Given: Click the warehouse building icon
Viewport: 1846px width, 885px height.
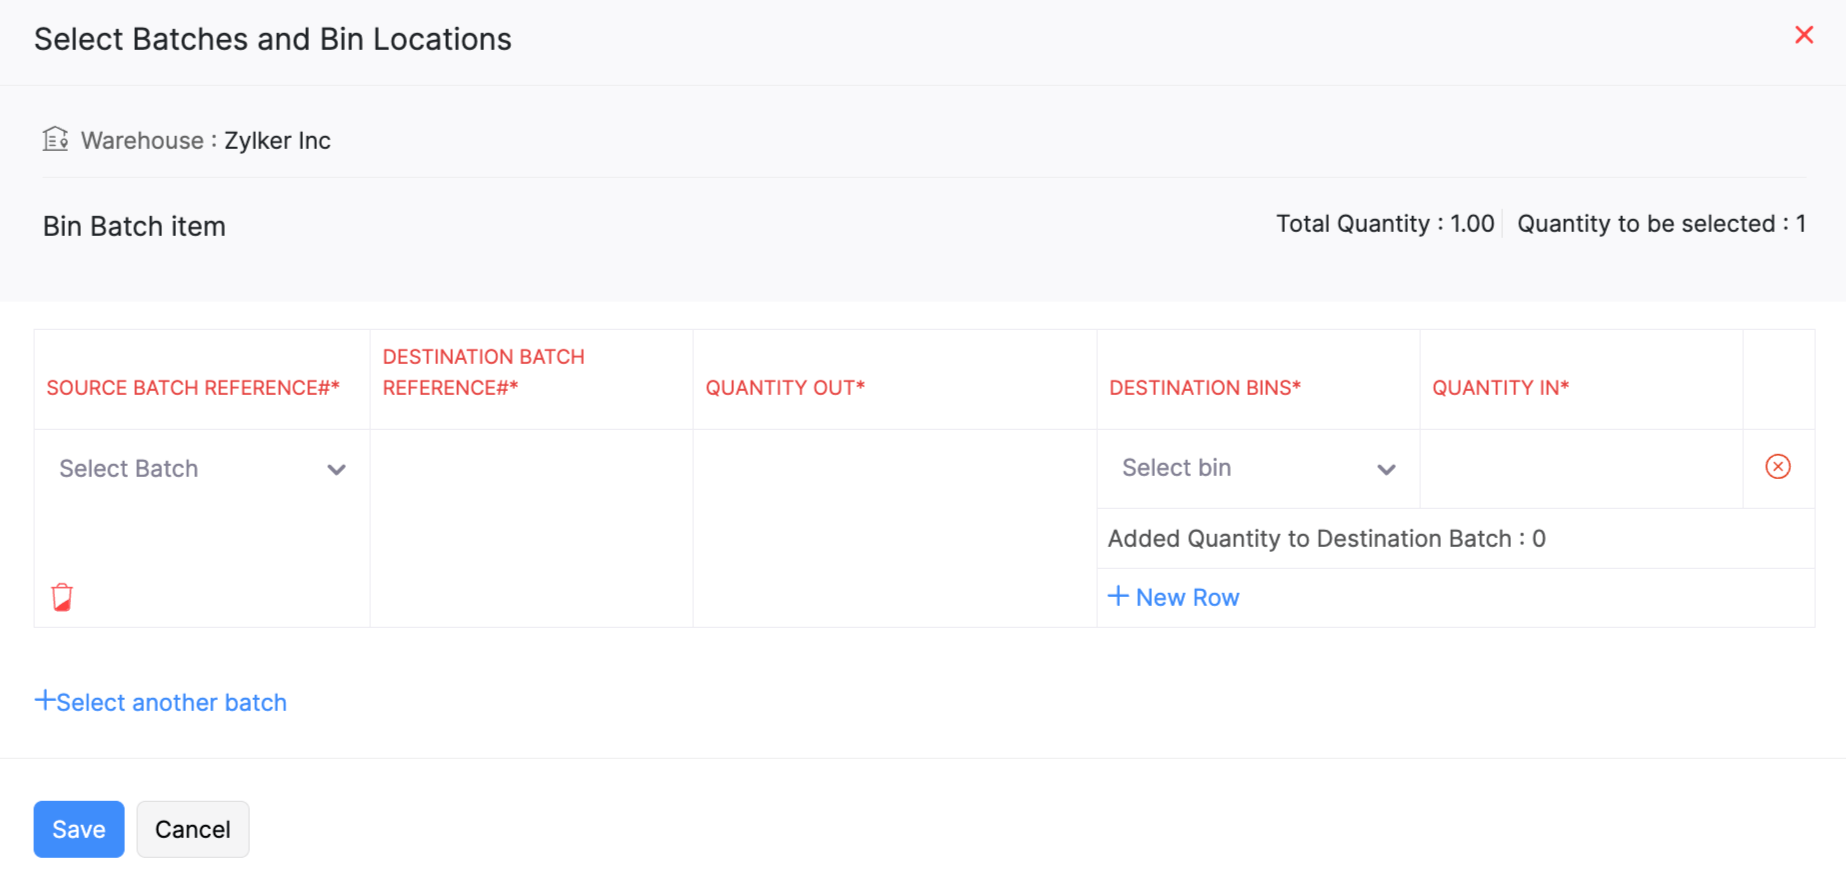Looking at the screenshot, I should click(55, 139).
